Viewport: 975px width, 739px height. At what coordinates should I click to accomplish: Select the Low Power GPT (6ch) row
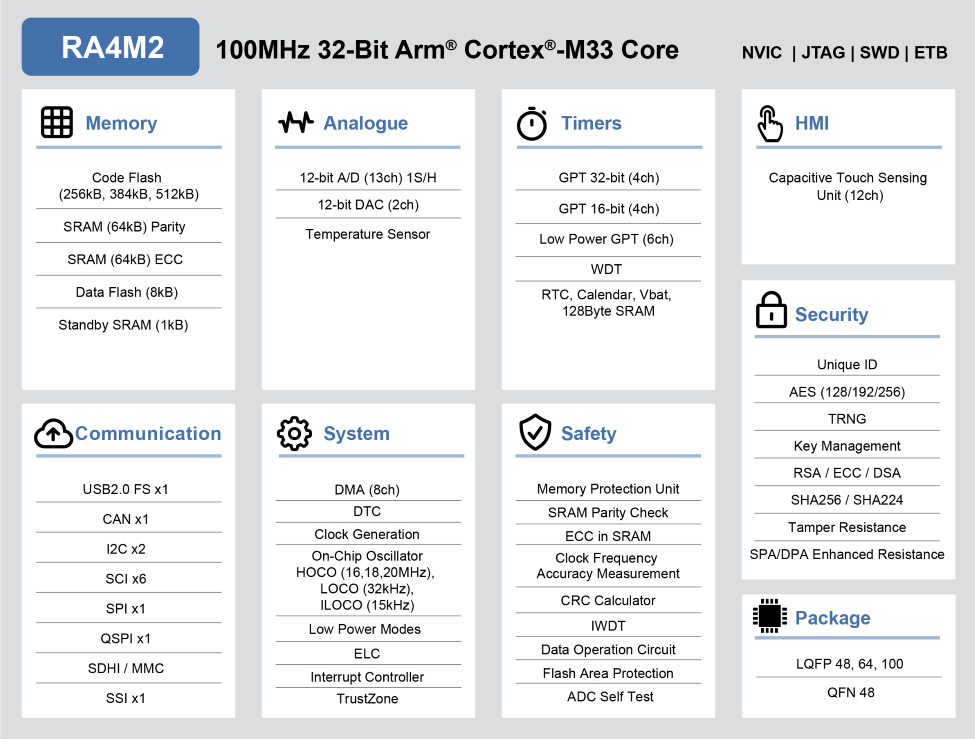[606, 239]
